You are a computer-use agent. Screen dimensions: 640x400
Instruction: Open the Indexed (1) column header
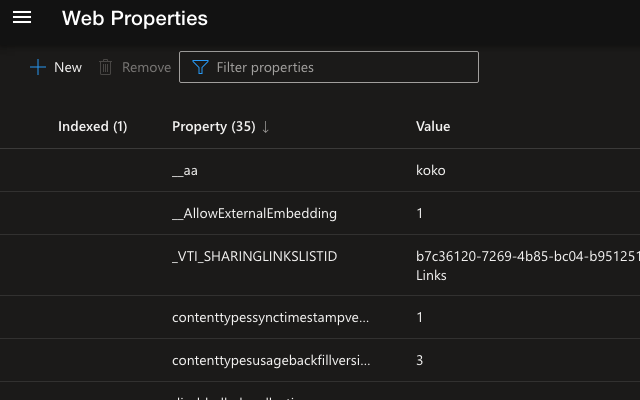click(x=92, y=127)
